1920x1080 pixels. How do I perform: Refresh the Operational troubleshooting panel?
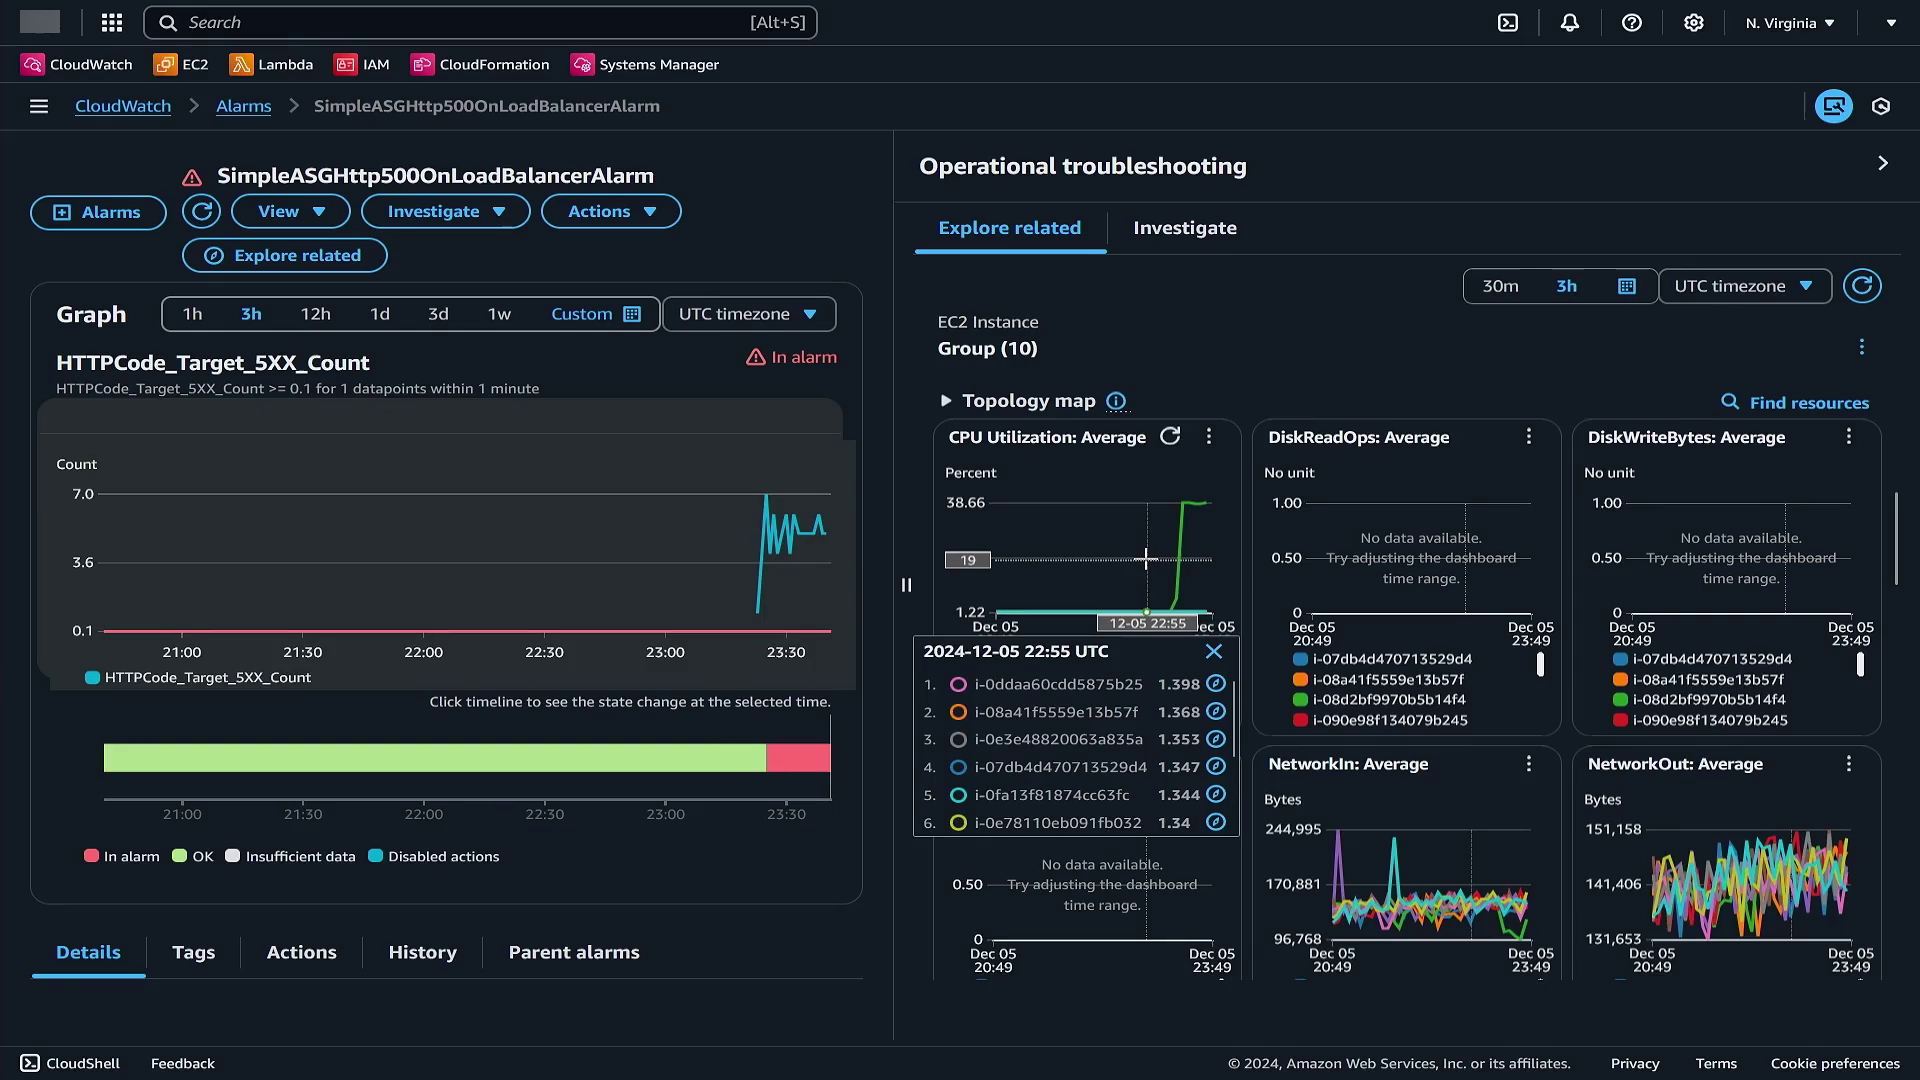[x=1862, y=286]
